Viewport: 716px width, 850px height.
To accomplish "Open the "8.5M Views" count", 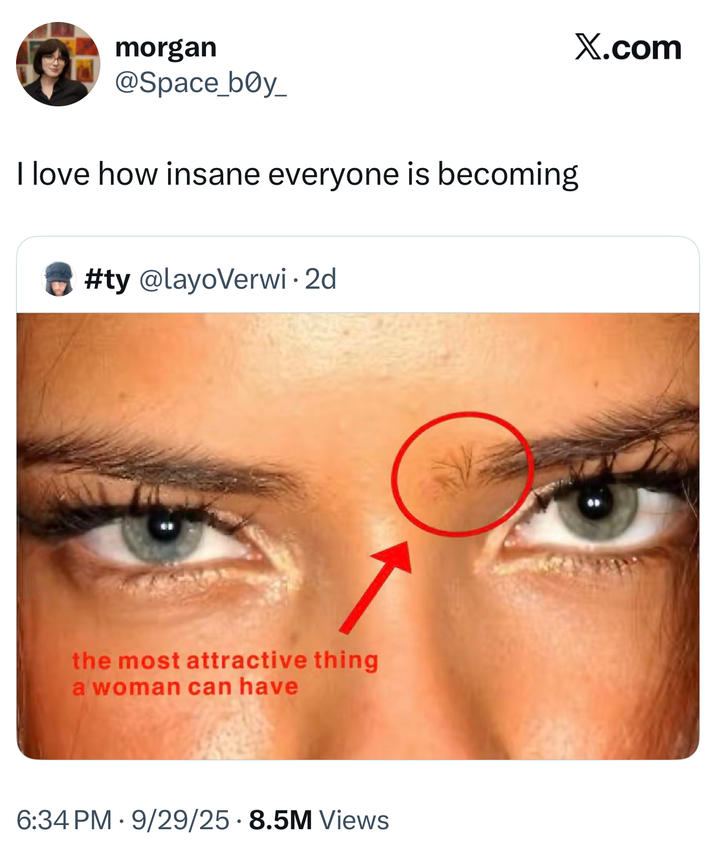I will 318,821.
